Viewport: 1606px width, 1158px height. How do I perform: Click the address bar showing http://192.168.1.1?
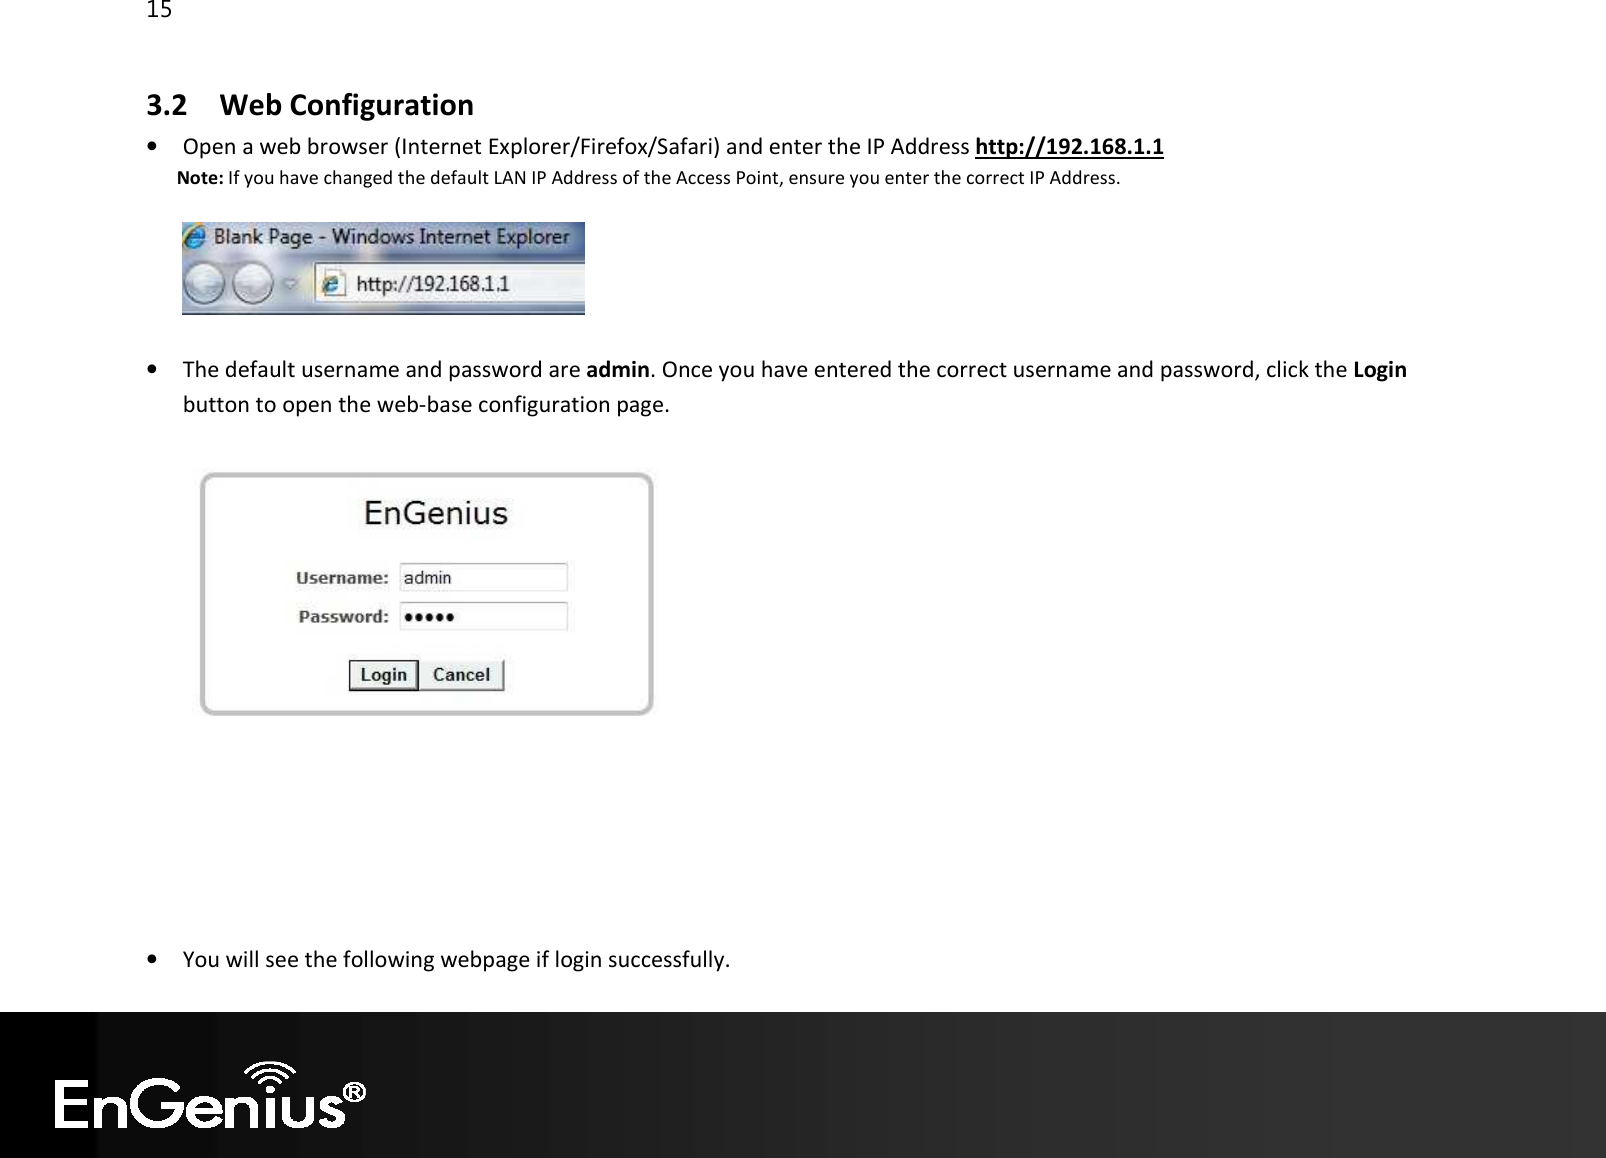click(x=450, y=284)
